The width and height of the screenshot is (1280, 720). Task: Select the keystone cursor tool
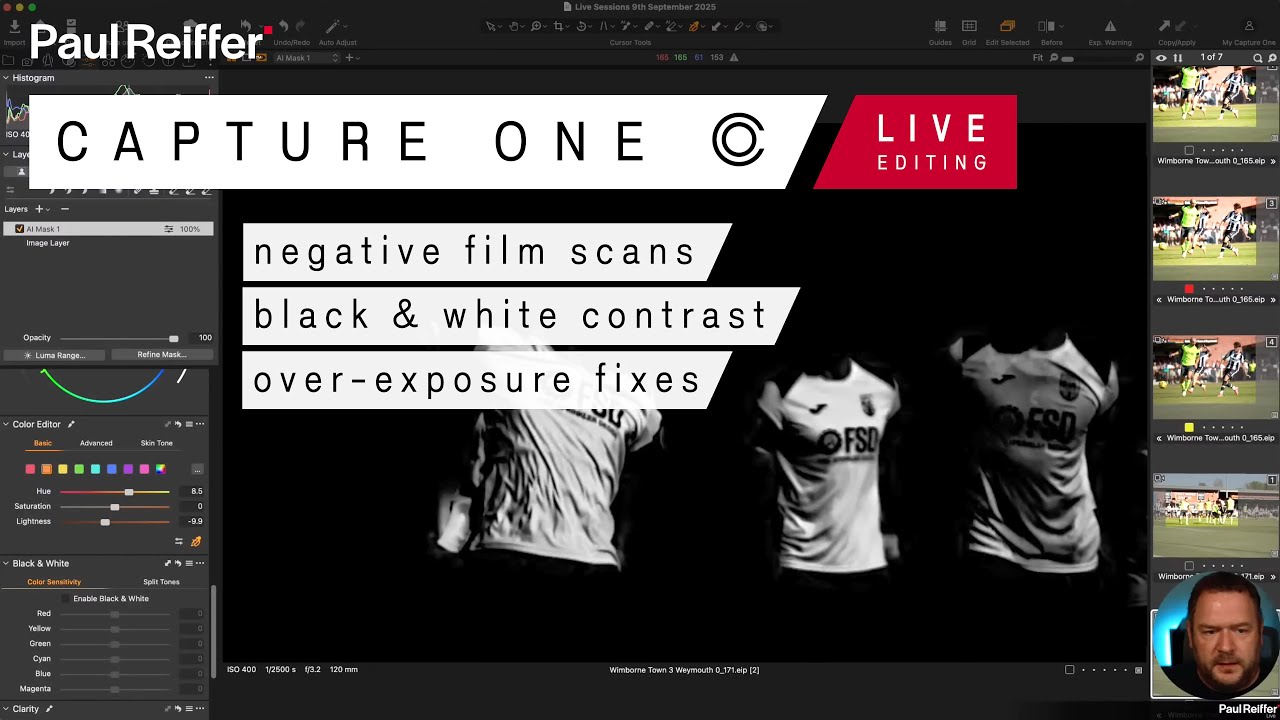604,26
